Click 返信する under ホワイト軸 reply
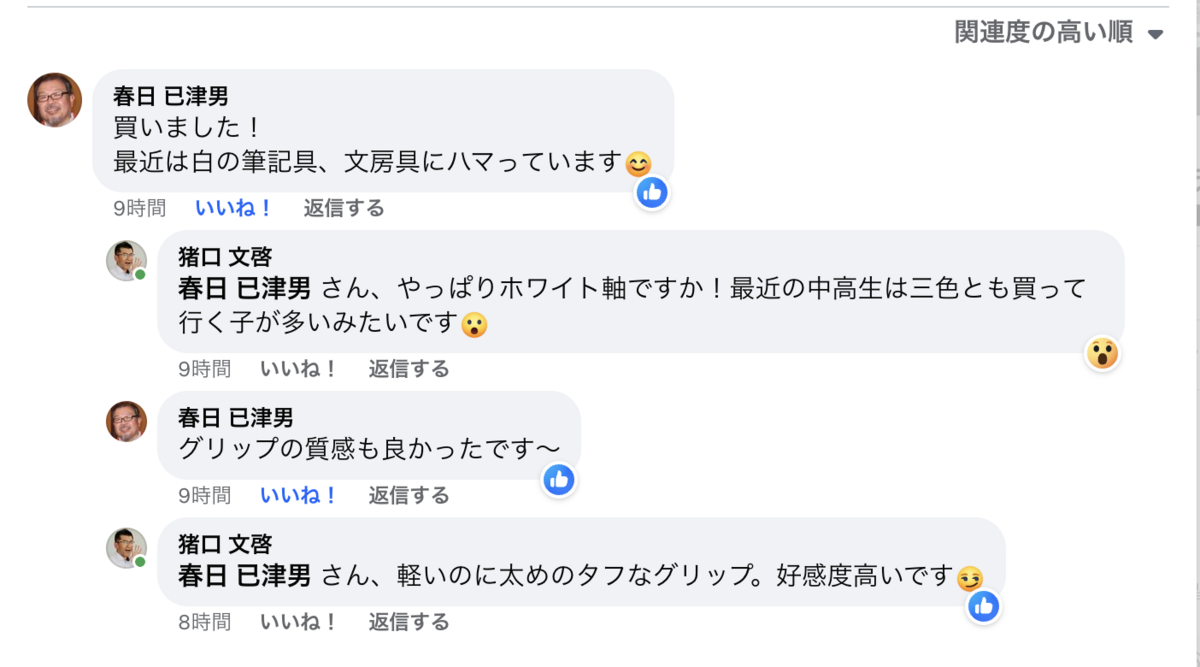 point(409,369)
